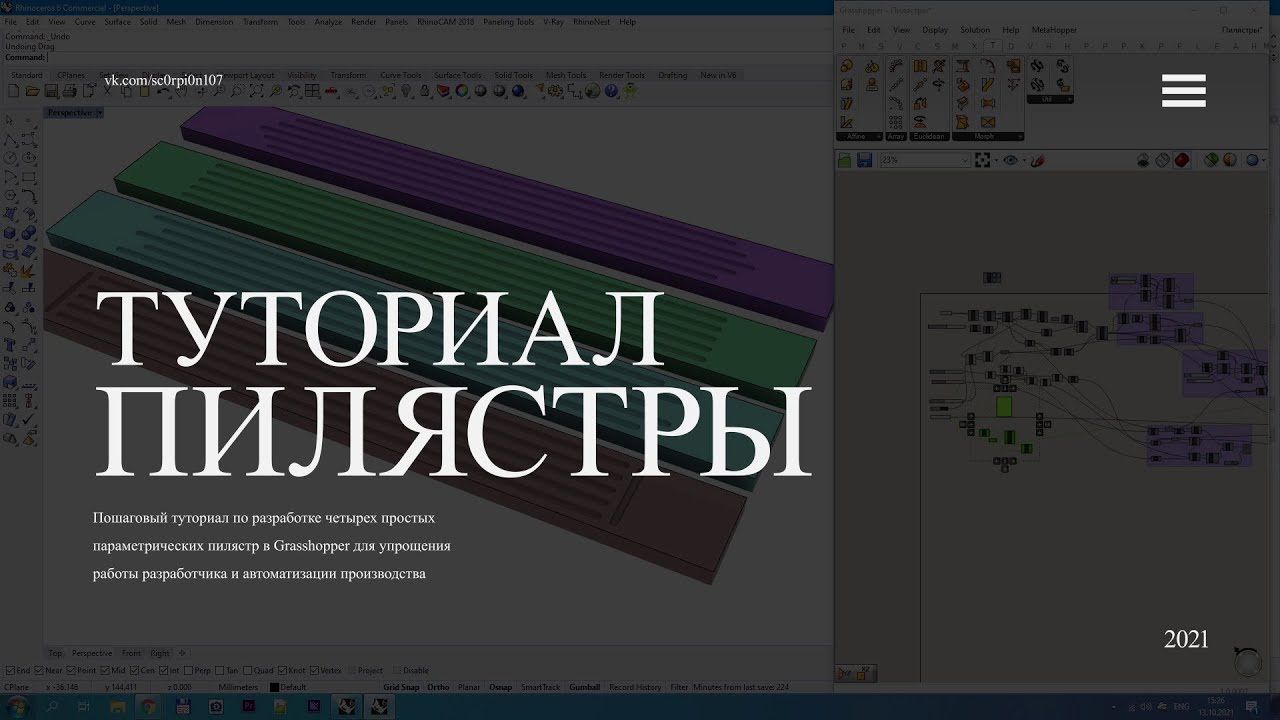This screenshot has width=1280, height=720.
Task: Click the Open folder icon in Rhino toolbar
Action: point(32,91)
